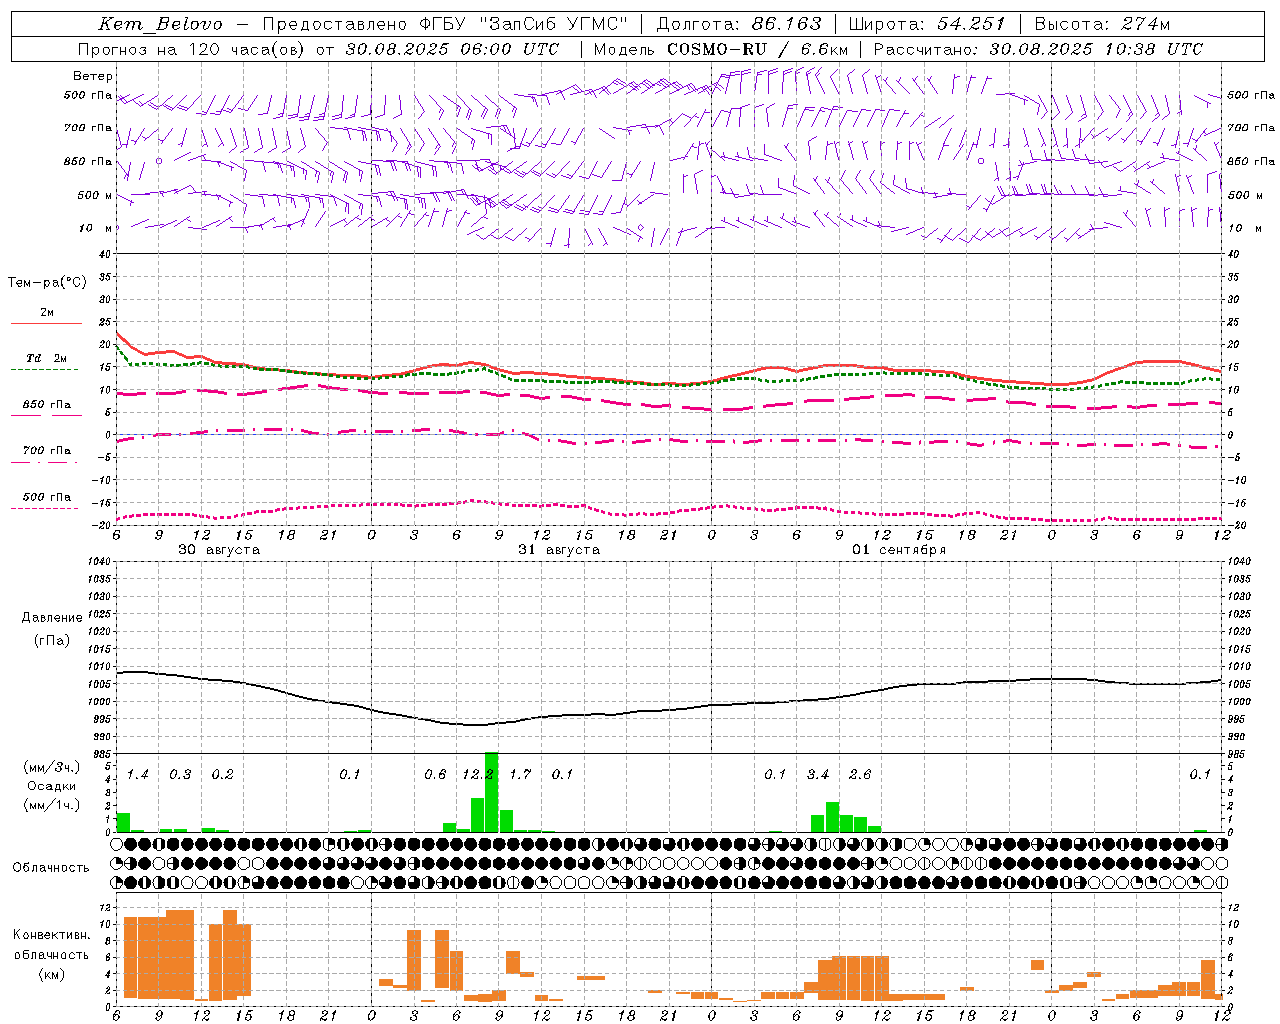Click the 12.2 precipitation total value

coord(478,774)
